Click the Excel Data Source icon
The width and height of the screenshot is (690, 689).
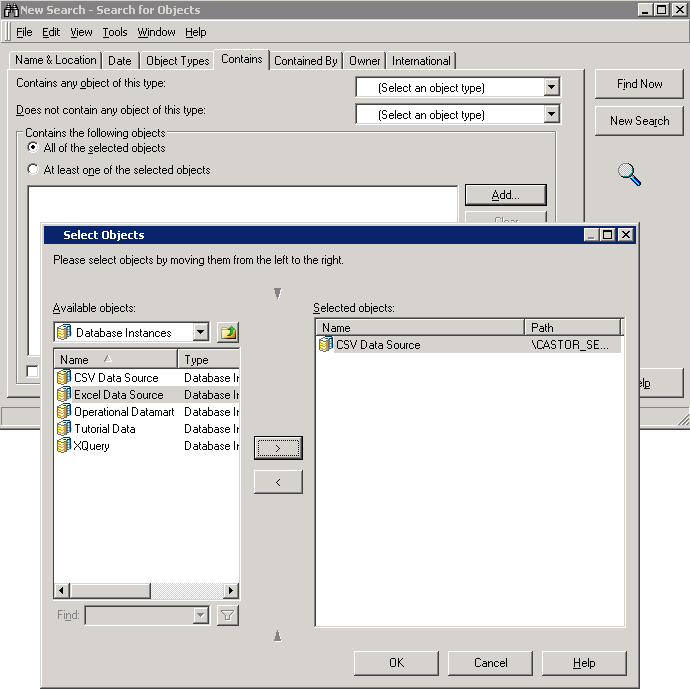coord(64,395)
